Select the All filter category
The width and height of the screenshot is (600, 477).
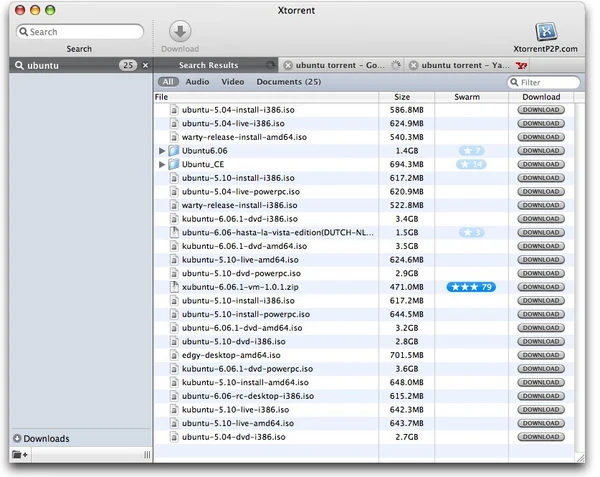168,82
